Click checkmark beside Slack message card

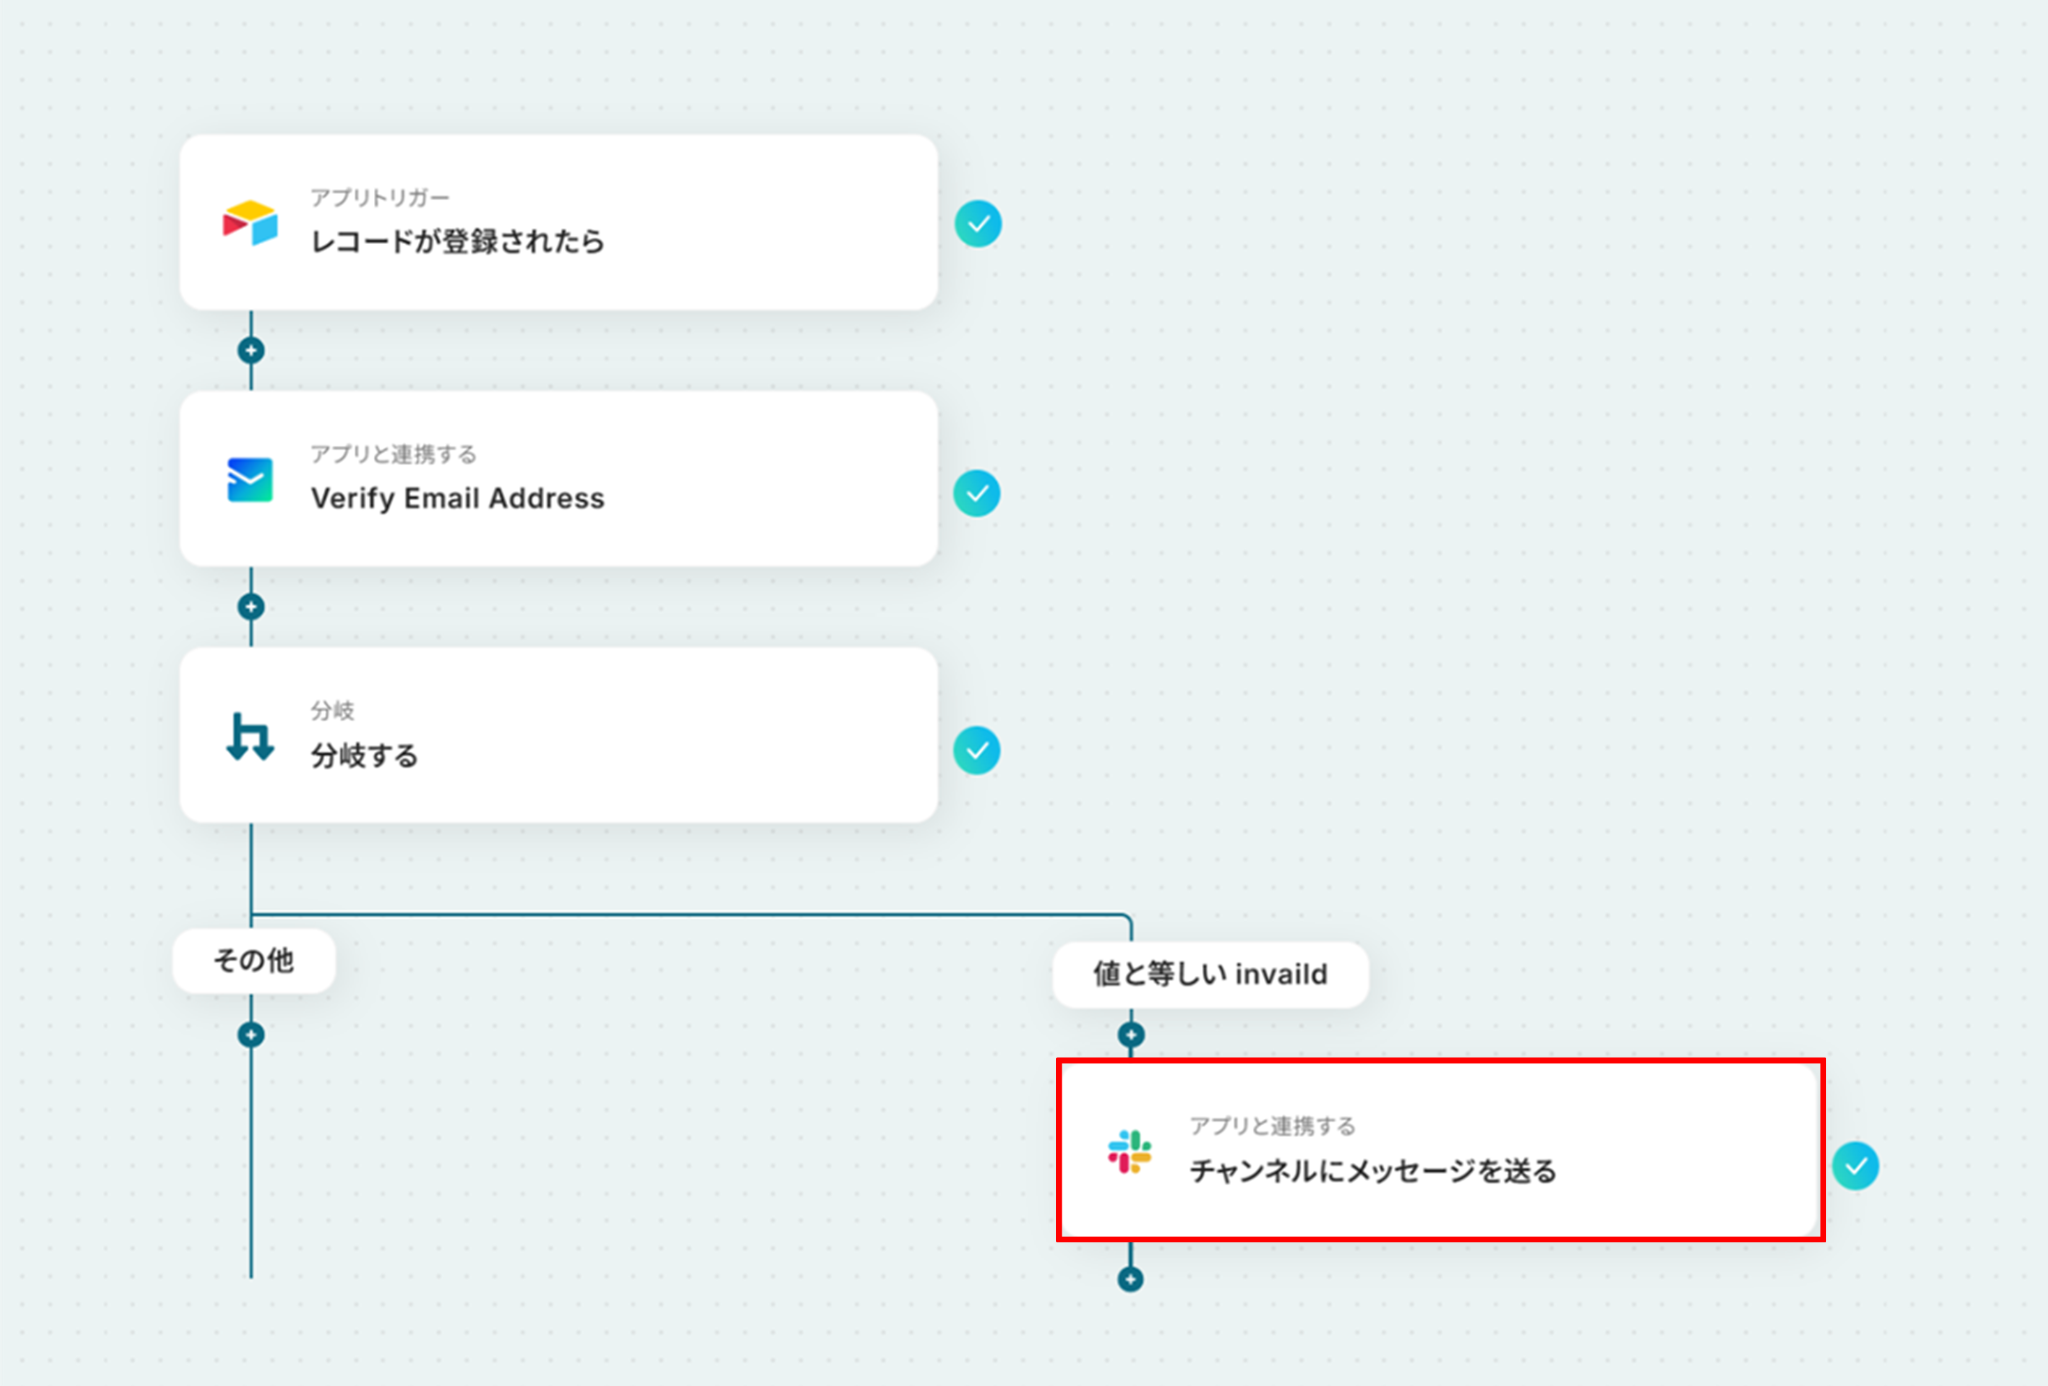1856,1166
